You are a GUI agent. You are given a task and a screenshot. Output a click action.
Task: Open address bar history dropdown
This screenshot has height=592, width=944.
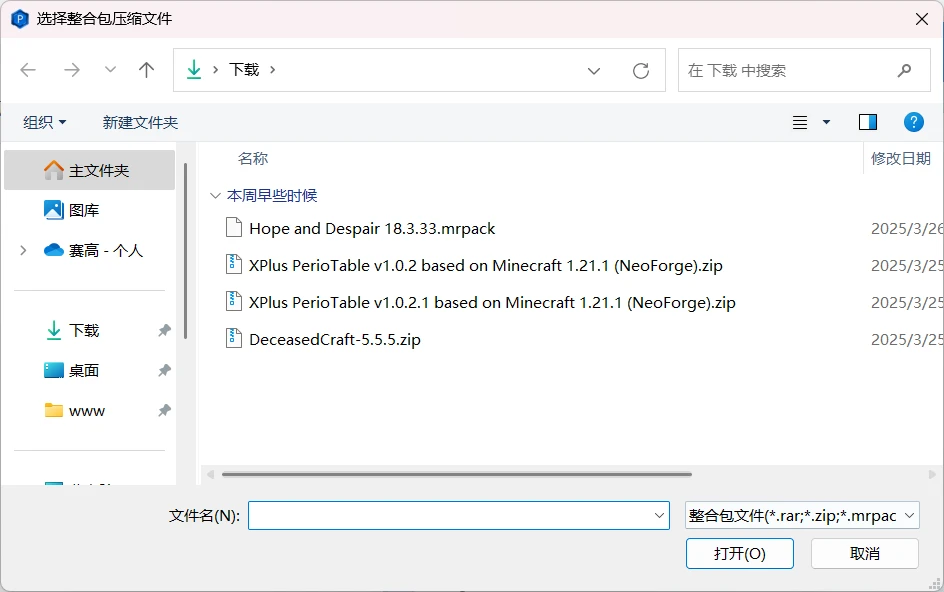(594, 71)
